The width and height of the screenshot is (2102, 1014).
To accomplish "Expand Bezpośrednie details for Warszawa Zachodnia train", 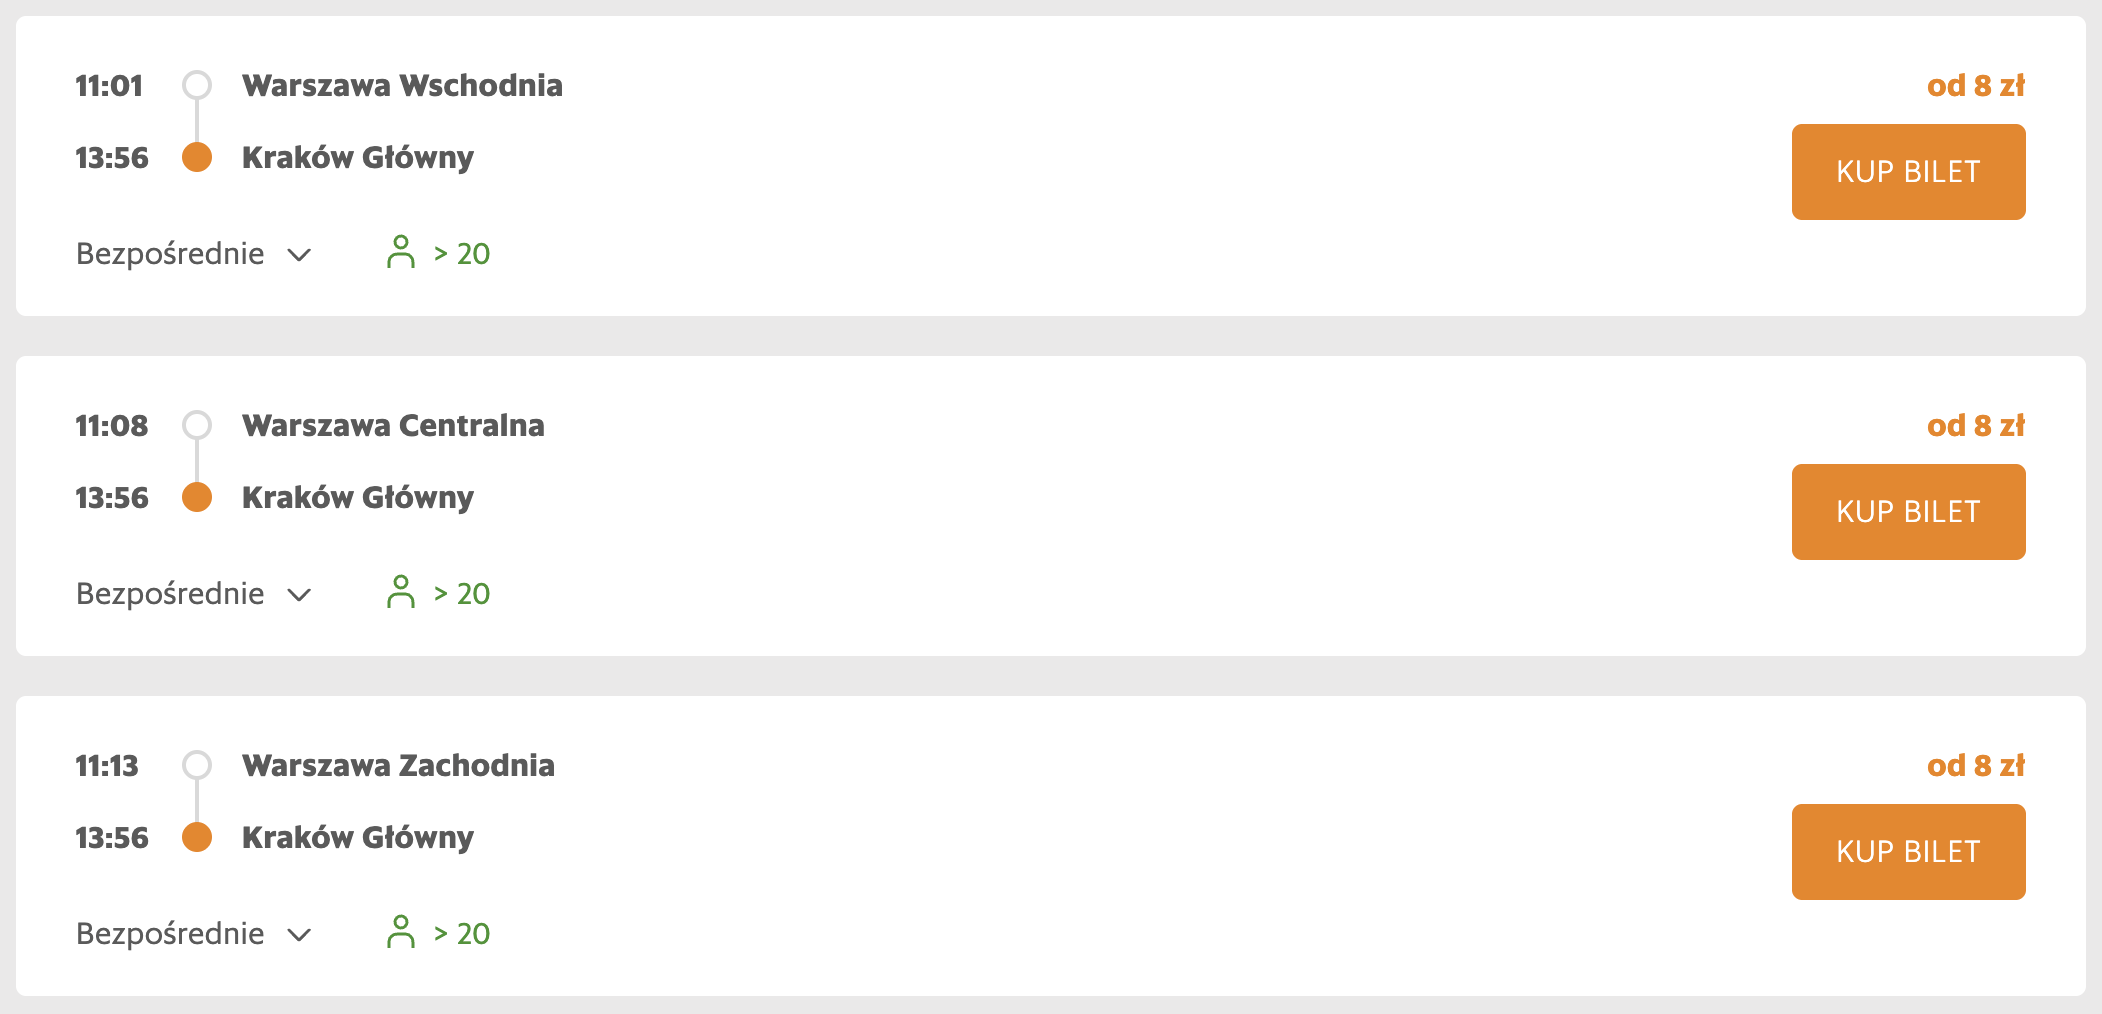I will (x=194, y=934).
